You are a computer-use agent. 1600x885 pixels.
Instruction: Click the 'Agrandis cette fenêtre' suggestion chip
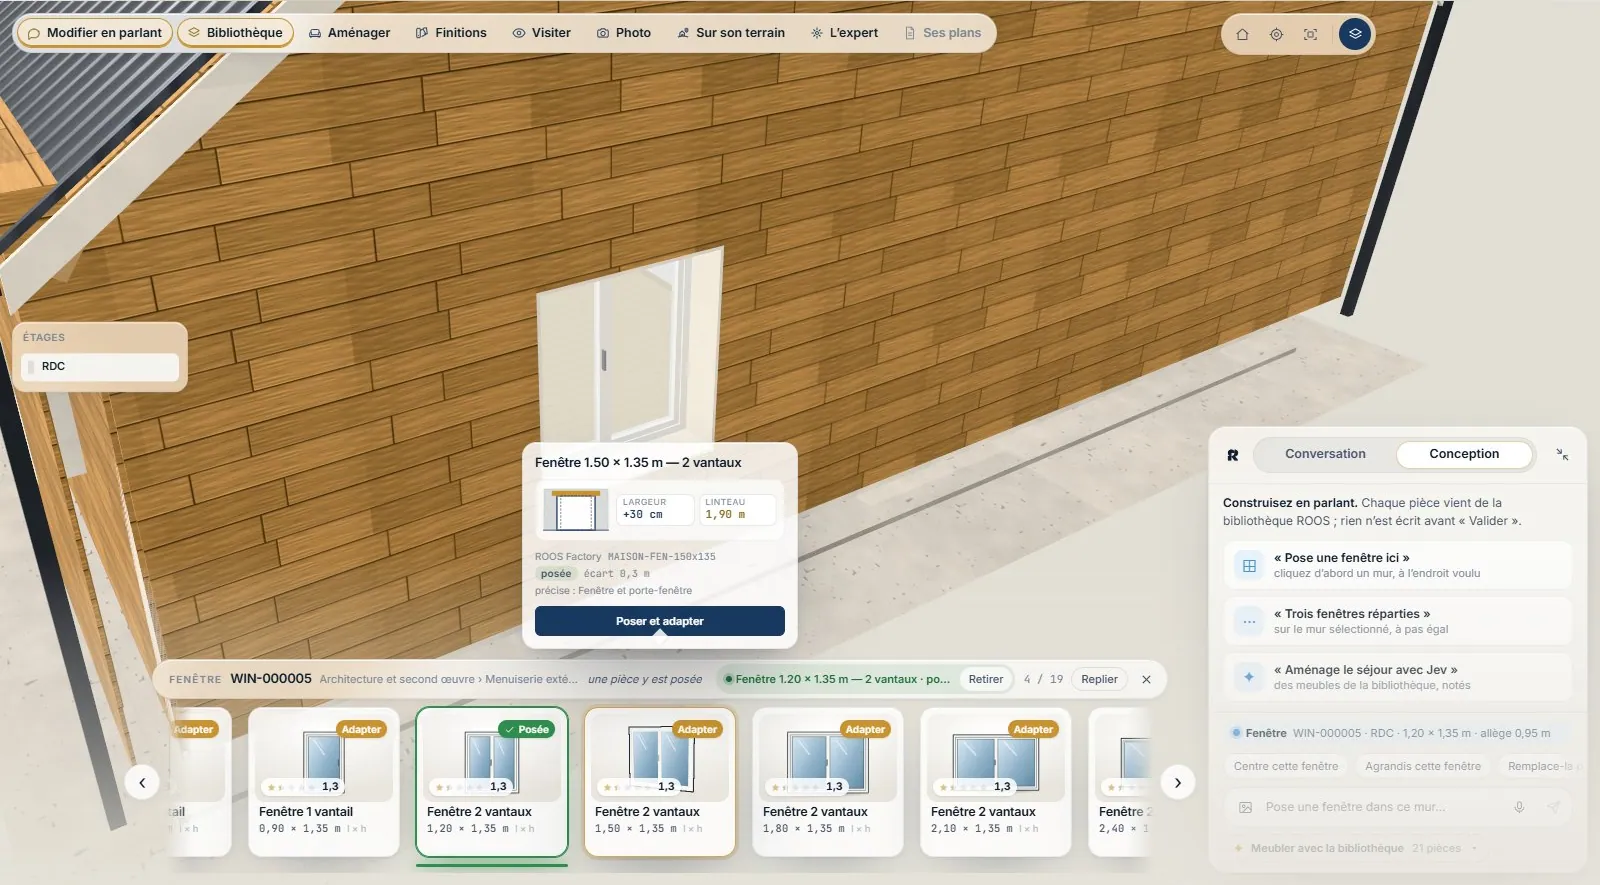tap(1423, 766)
